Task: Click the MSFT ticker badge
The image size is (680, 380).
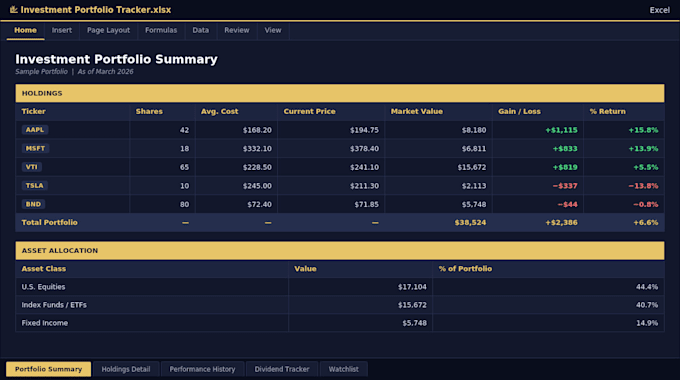Action: 35,148
